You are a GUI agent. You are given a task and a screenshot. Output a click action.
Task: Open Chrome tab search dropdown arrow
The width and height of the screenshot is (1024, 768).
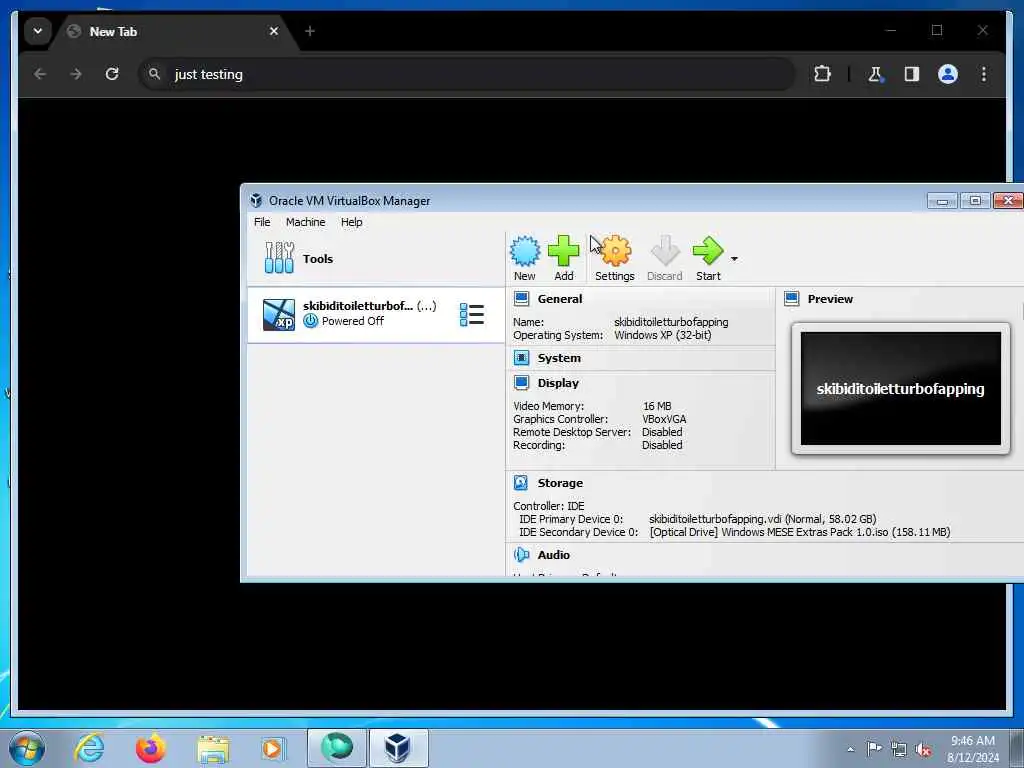[38, 31]
